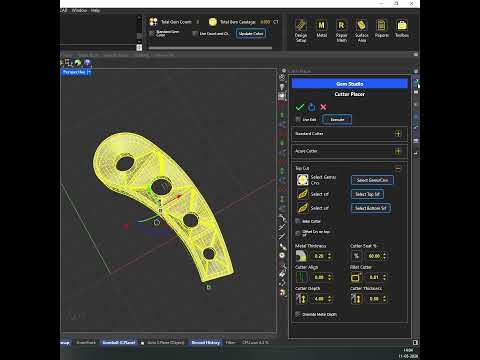
Task: Click the Metal Thickness icon
Action: pos(301,256)
